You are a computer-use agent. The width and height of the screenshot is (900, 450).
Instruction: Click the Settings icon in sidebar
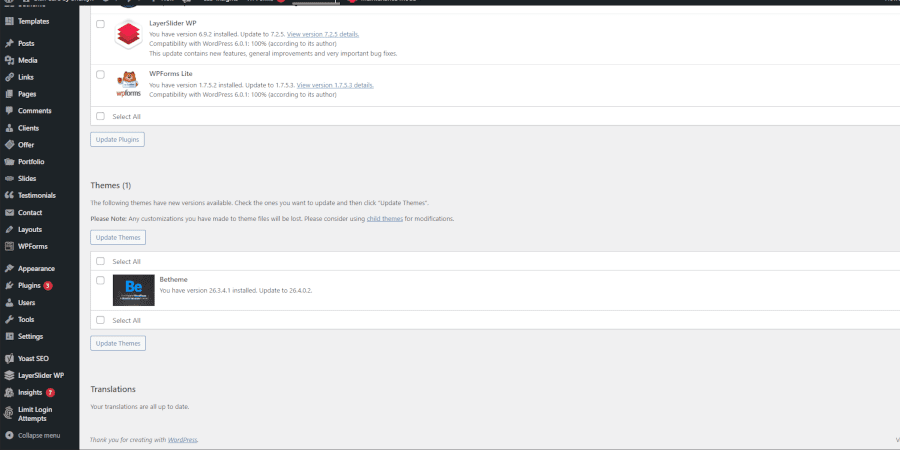[9, 336]
